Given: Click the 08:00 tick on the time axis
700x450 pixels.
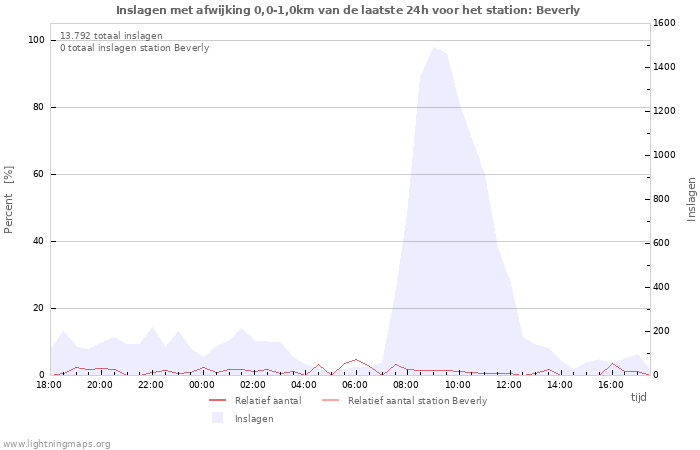Looking at the screenshot, I should point(406,384).
